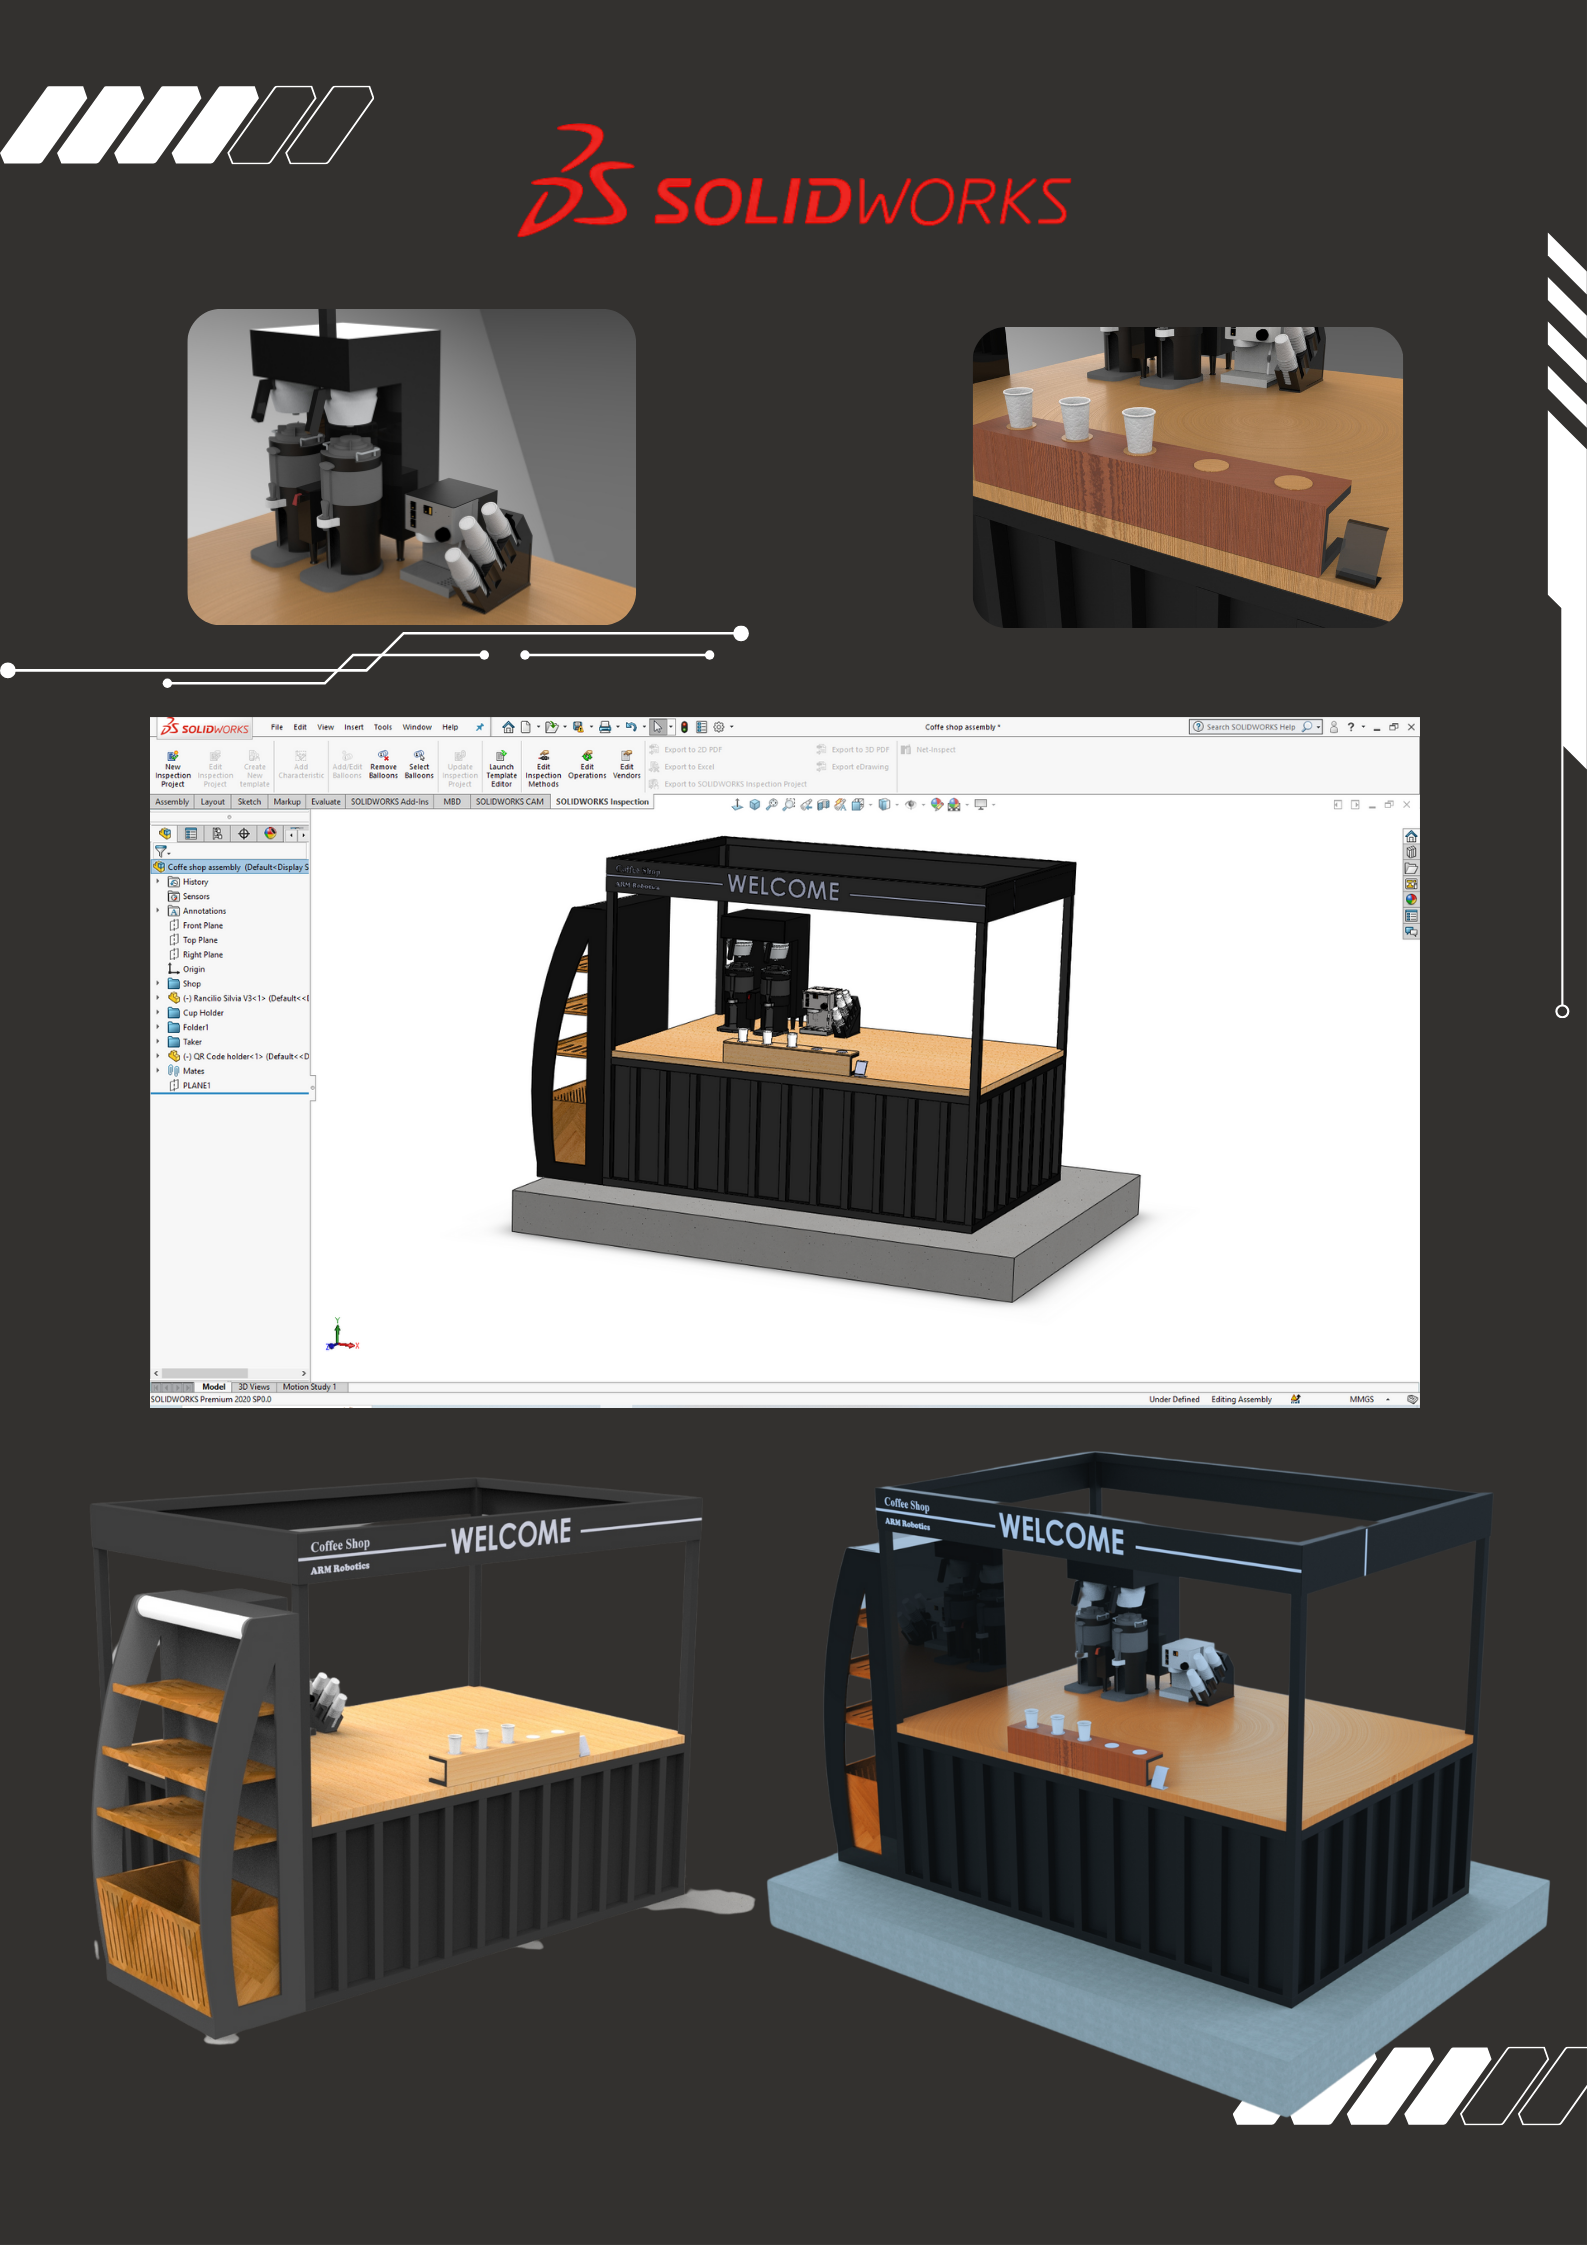Image resolution: width=1587 pixels, height=2245 pixels.
Task: Click the New Inspection Project icon
Action: (173, 756)
